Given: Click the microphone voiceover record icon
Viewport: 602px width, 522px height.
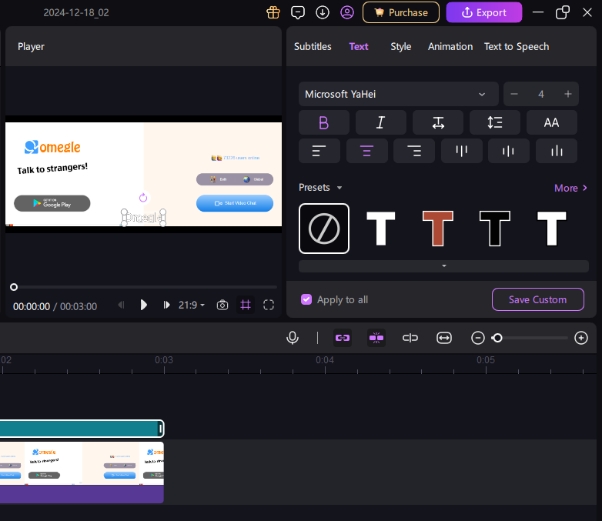Looking at the screenshot, I should point(292,338).
